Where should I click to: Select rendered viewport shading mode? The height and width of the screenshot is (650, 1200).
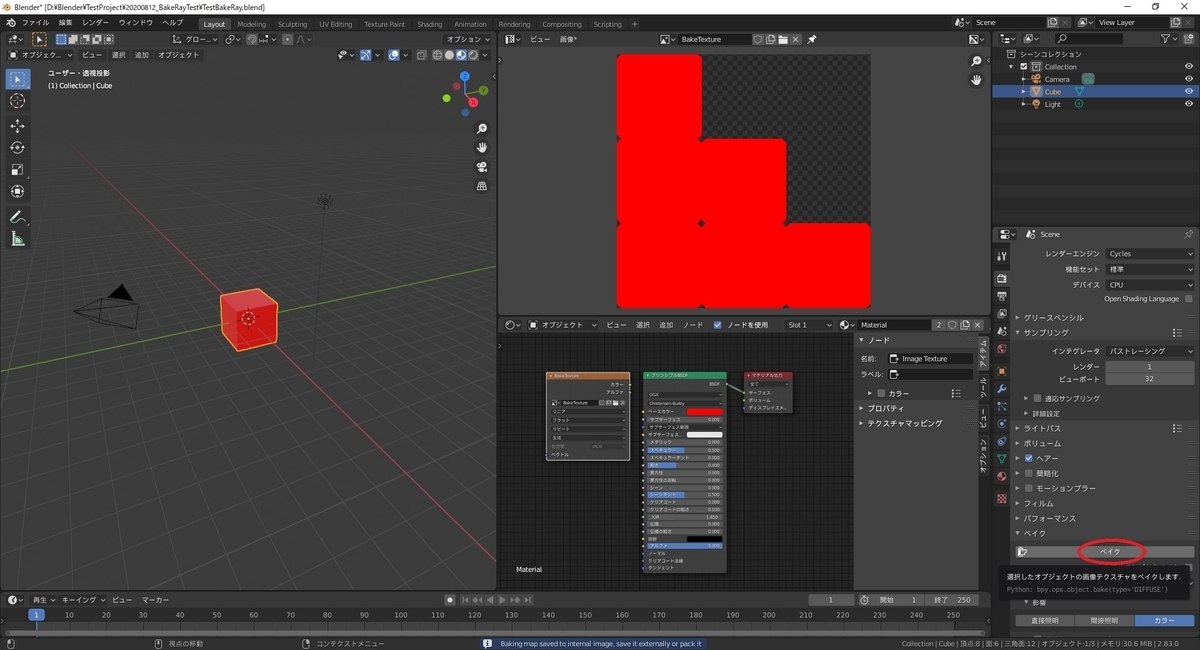click(473, 55)
